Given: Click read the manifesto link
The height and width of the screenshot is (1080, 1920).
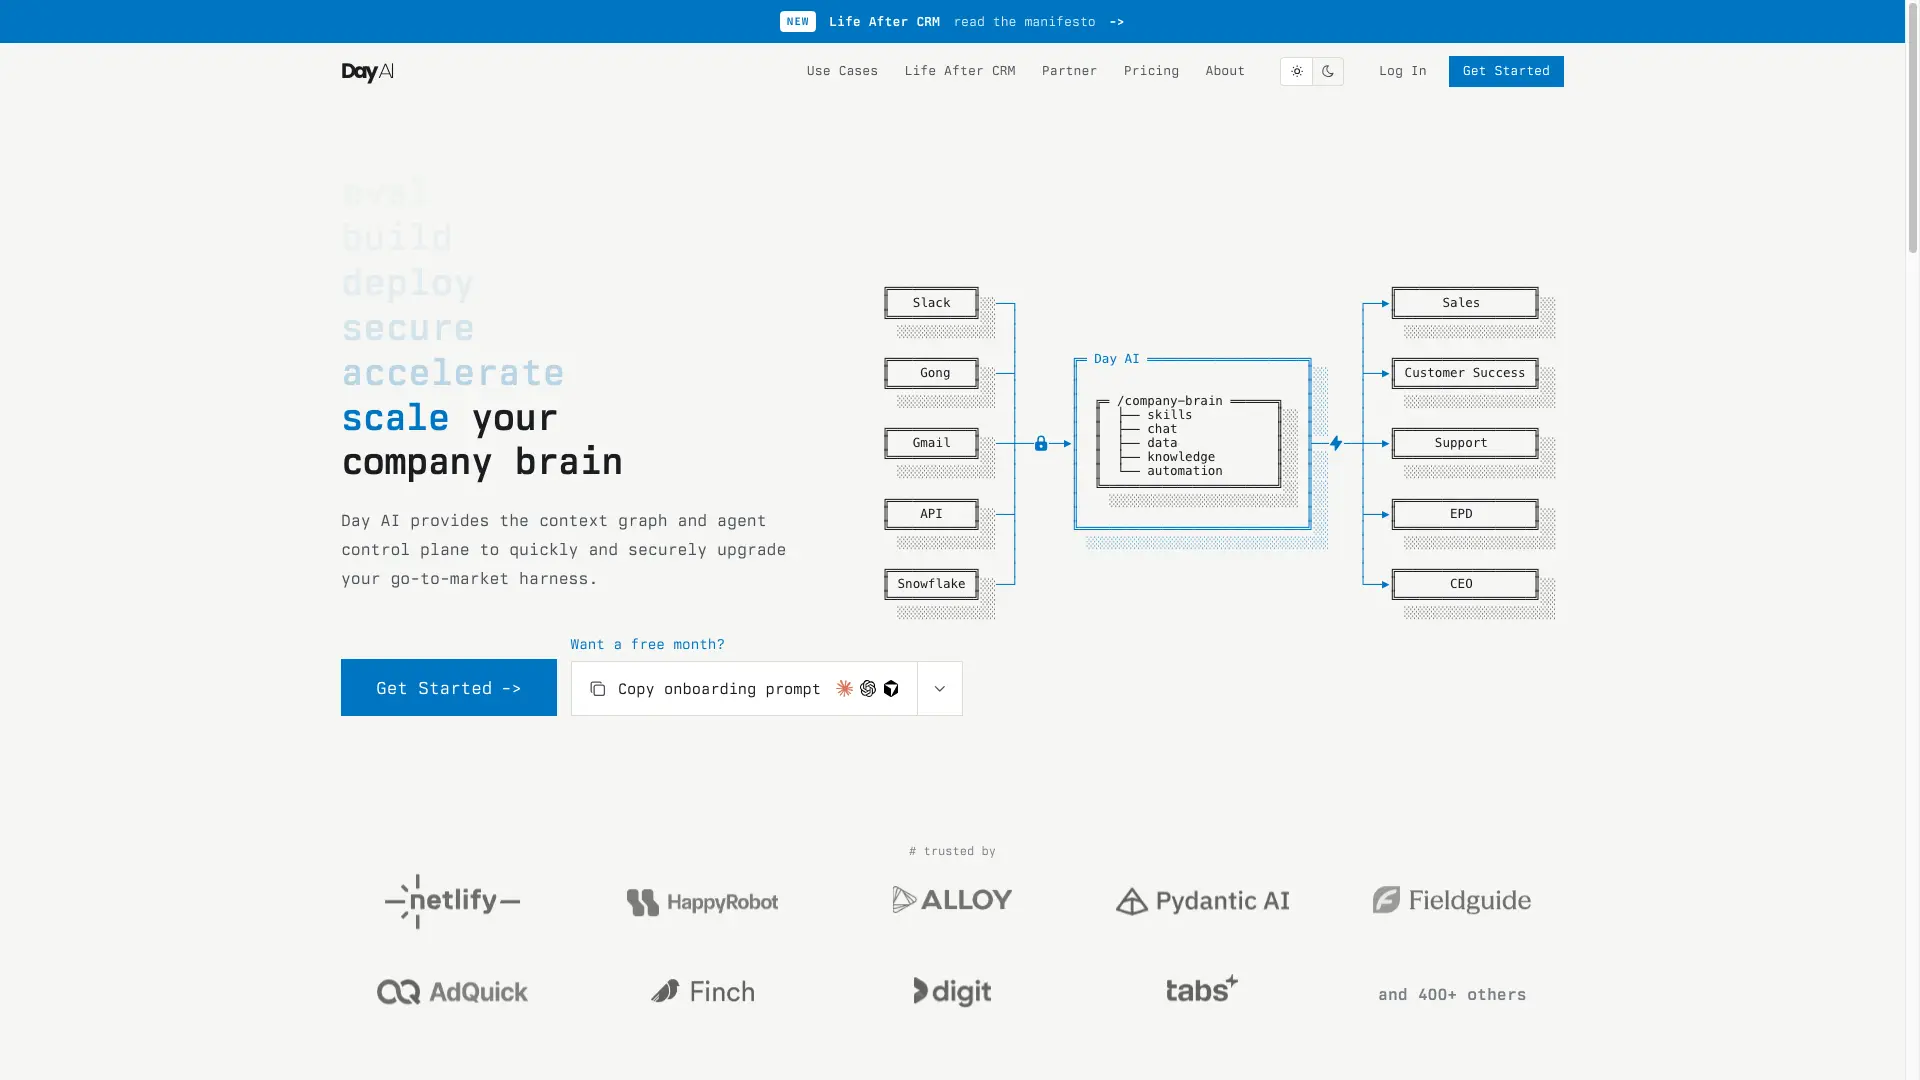Looking at the screenshot, I should [1024, 21].
